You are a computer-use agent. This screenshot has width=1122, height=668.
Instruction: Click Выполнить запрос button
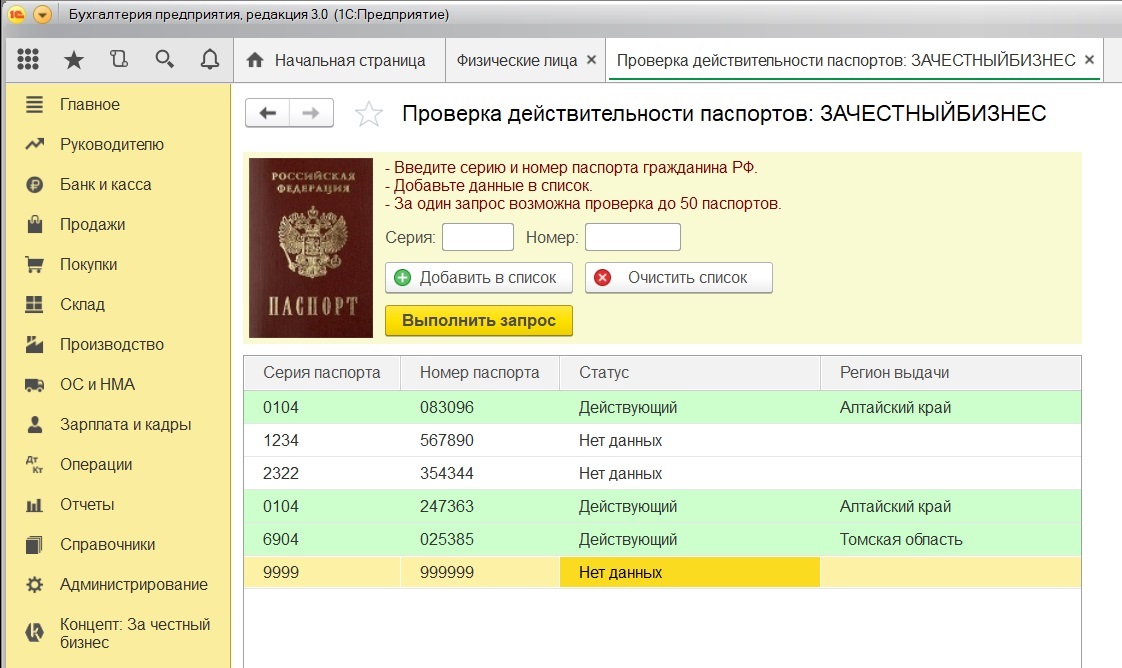pos(479,320)
